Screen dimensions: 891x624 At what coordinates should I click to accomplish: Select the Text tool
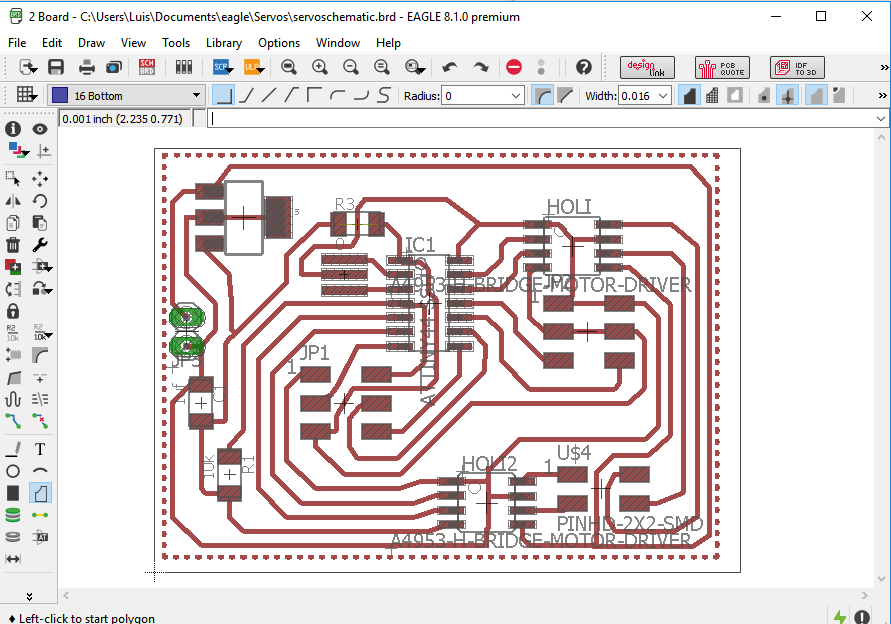click(x=40, y=449)
